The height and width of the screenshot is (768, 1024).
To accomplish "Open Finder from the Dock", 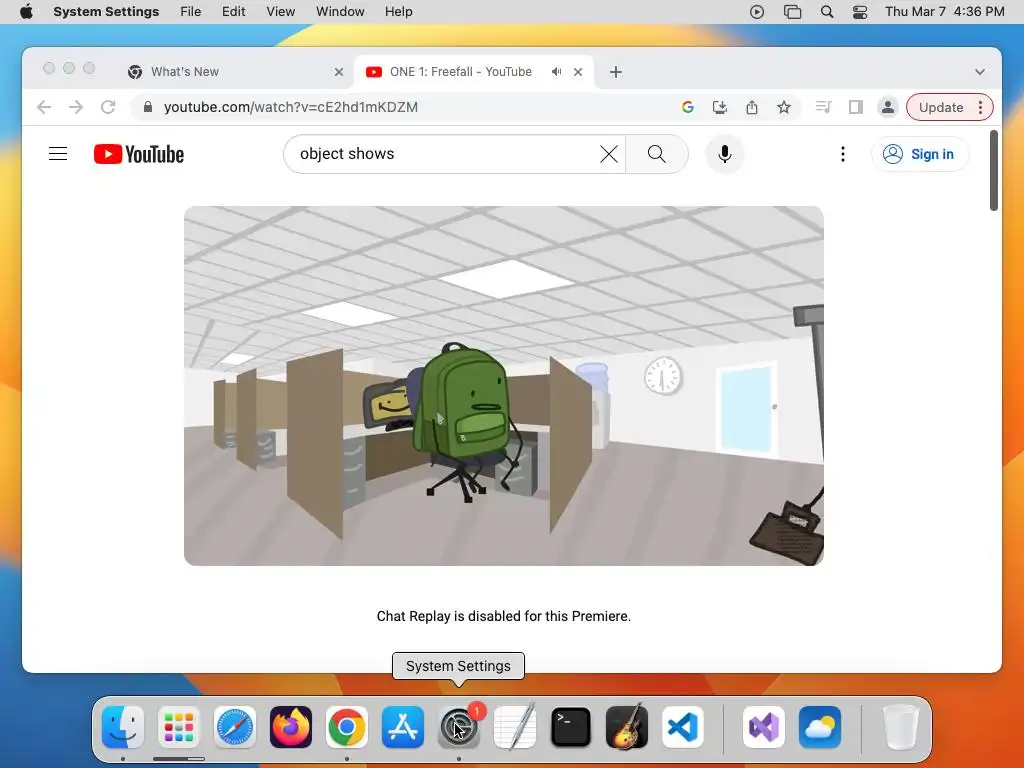I will (123, 727).
